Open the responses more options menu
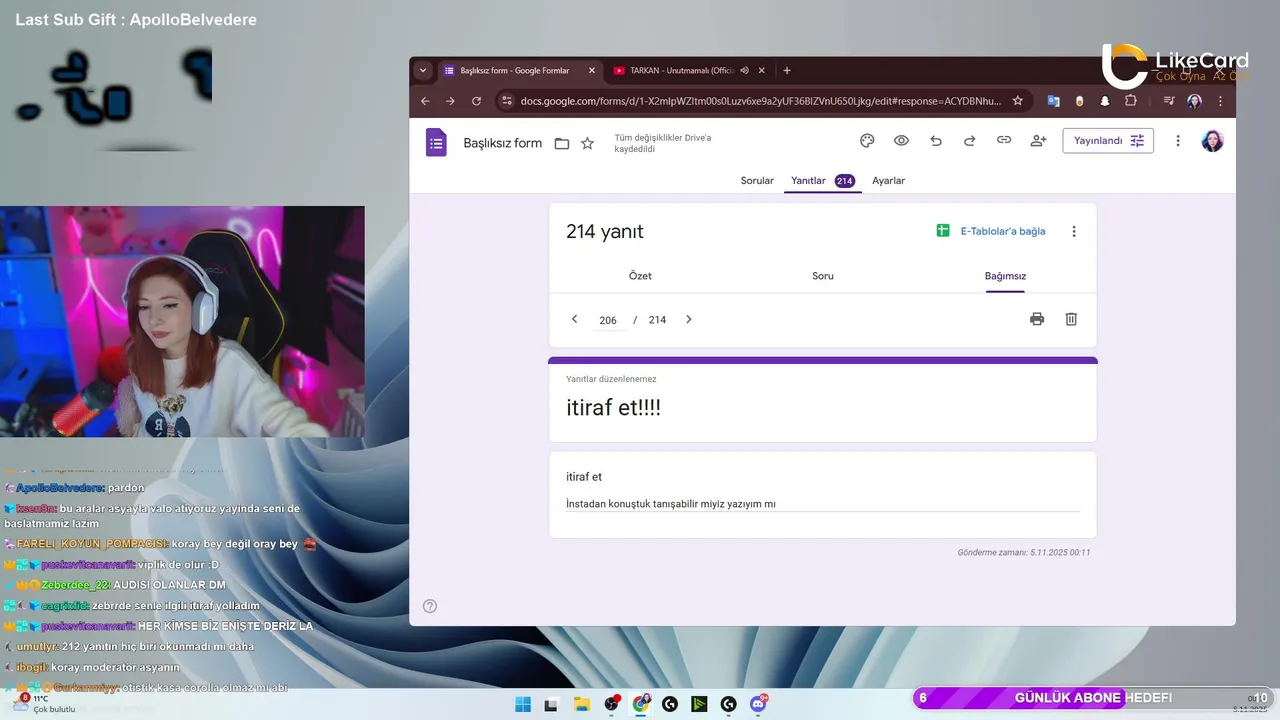Screen dimensions: 1280x720 [x=1074, y=231]
